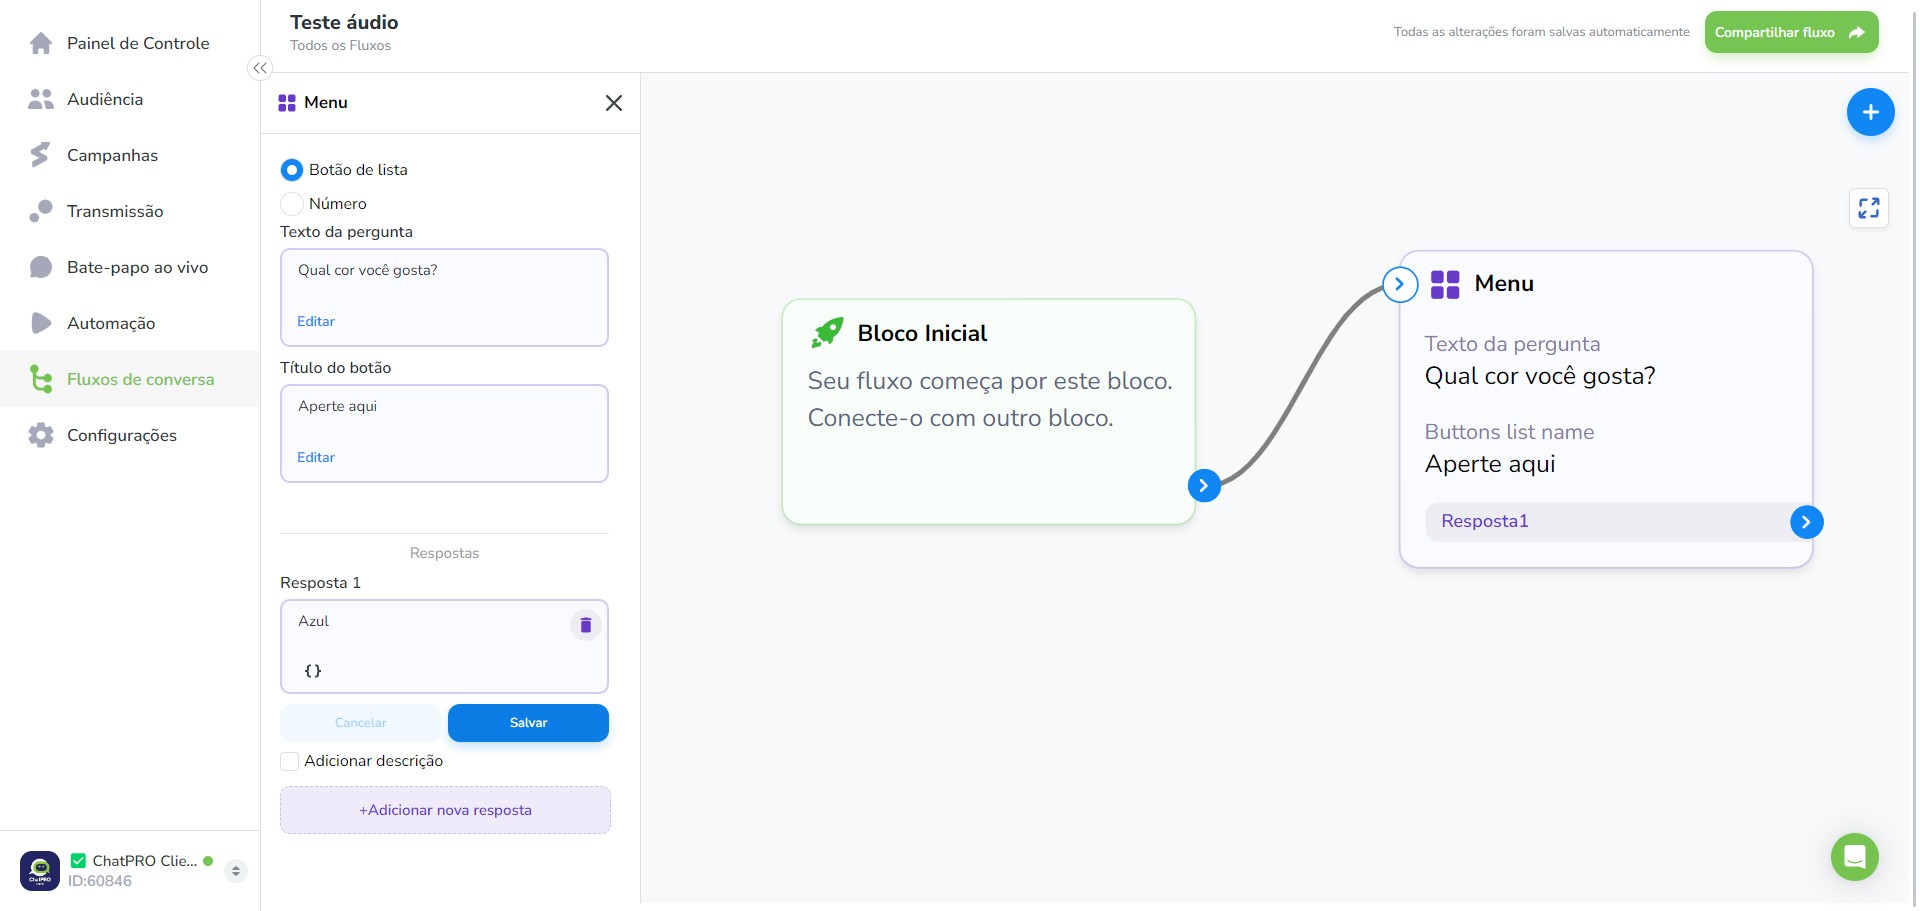The height and width of the screenshot is (911, 1920).
Task: Click the Resposta1 output connector arrow
Action: tap(1806, 522)
